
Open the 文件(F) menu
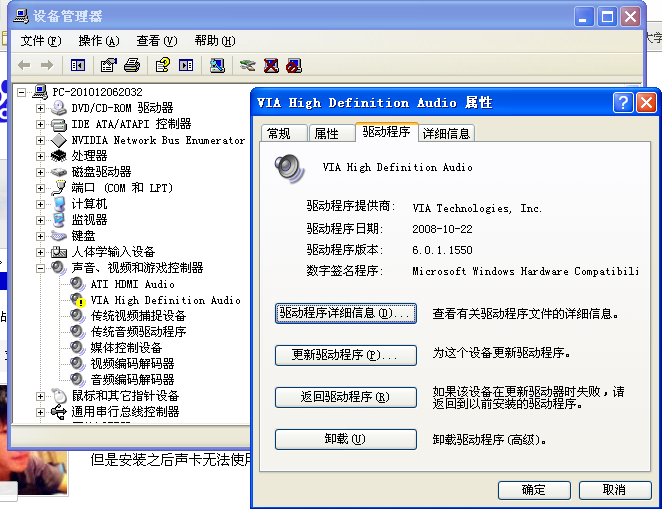[x=41, y=41]
